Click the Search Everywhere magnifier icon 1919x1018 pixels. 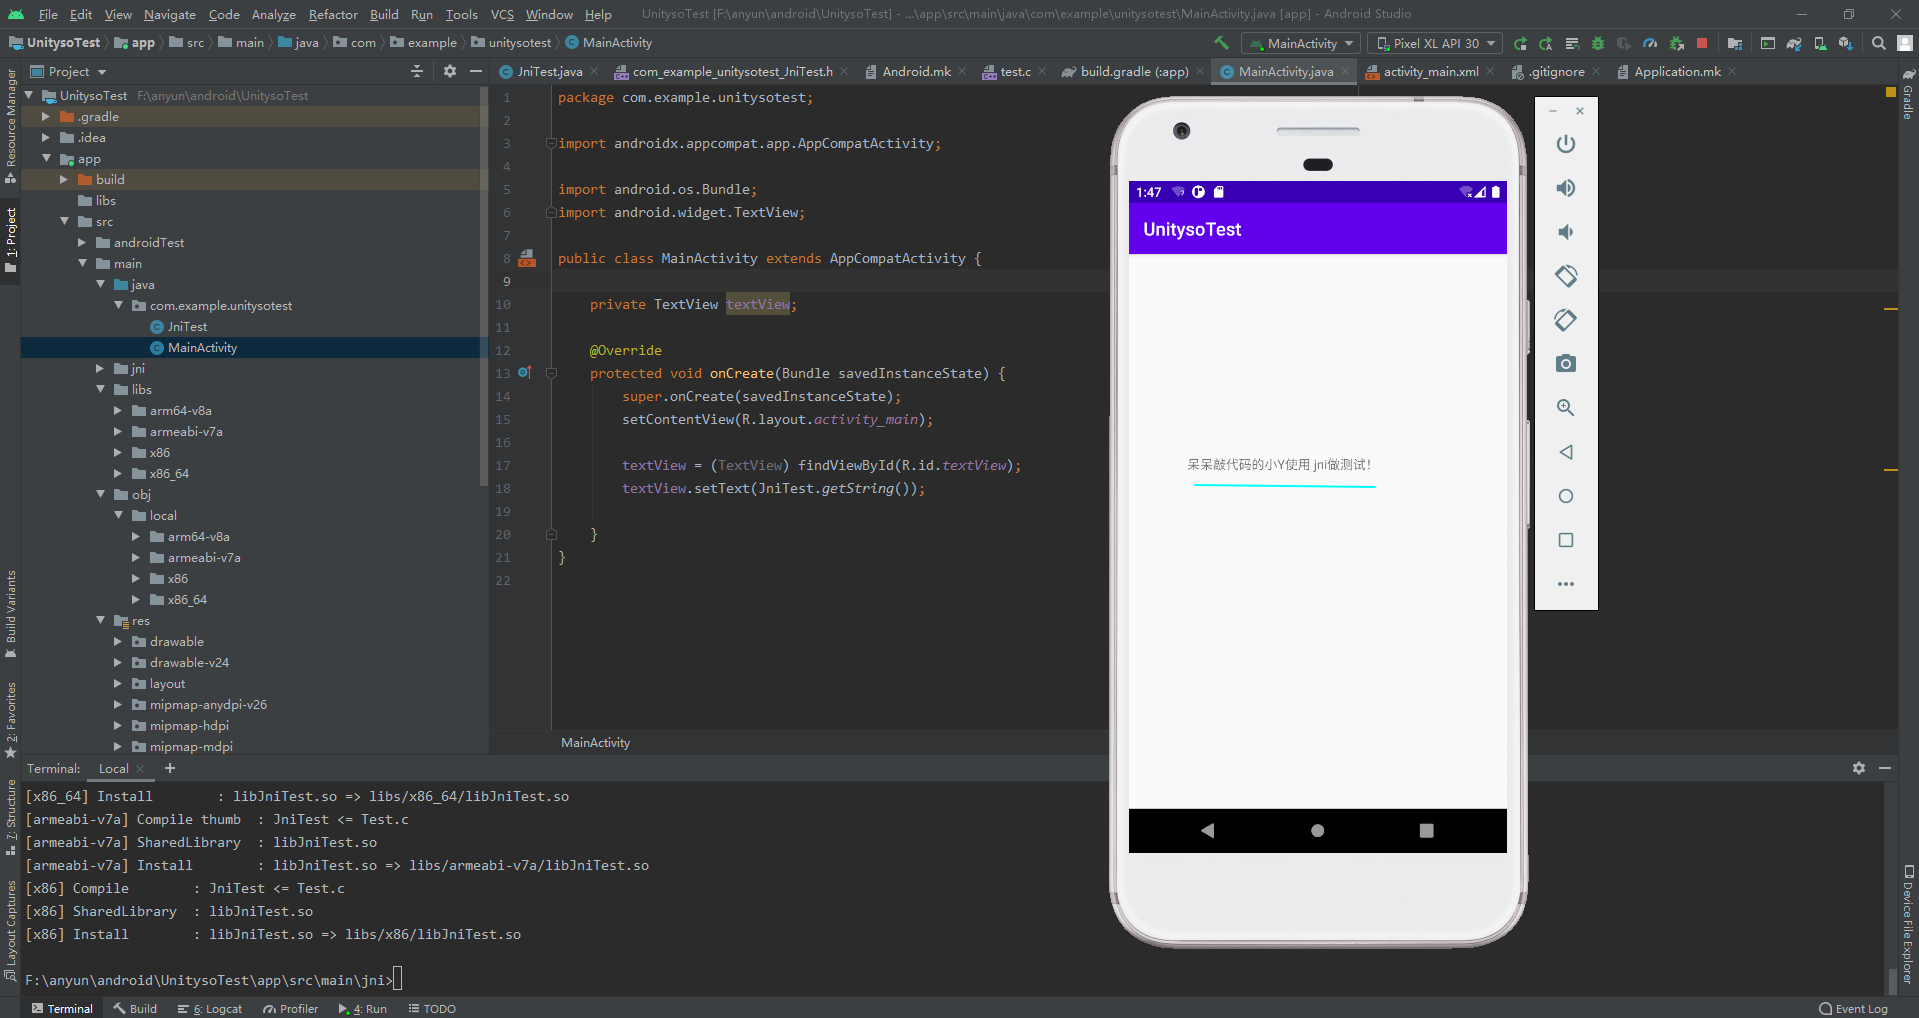pos(1879,43)
